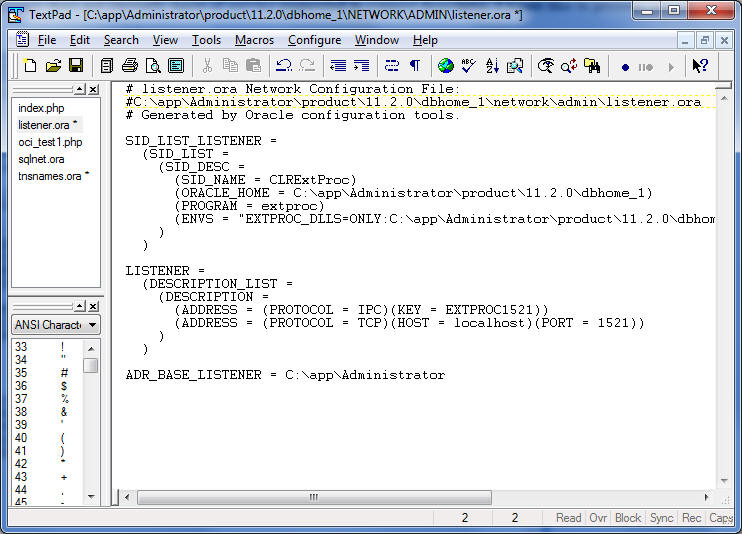Open Manage Files document icon
The height and width of the screenshot is (534, 742).
107,65
